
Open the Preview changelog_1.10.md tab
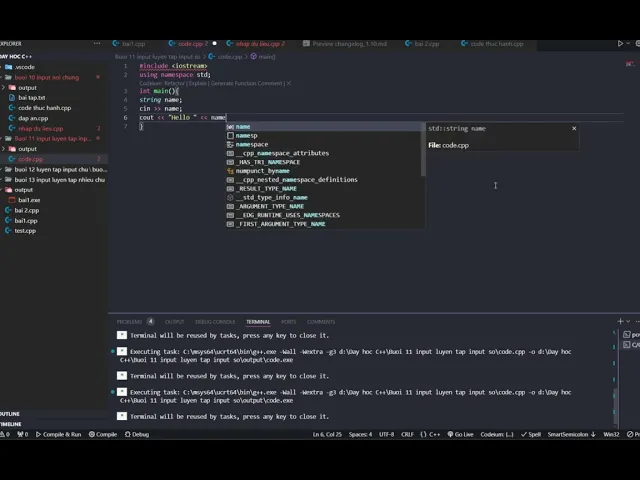(345, 44)
